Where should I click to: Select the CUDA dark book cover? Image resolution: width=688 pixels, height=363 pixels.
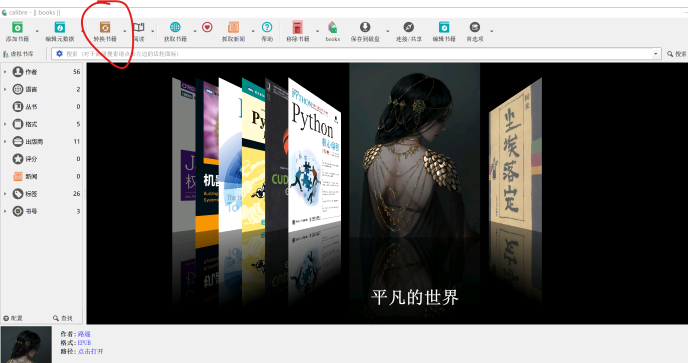(x=276, y=154)
